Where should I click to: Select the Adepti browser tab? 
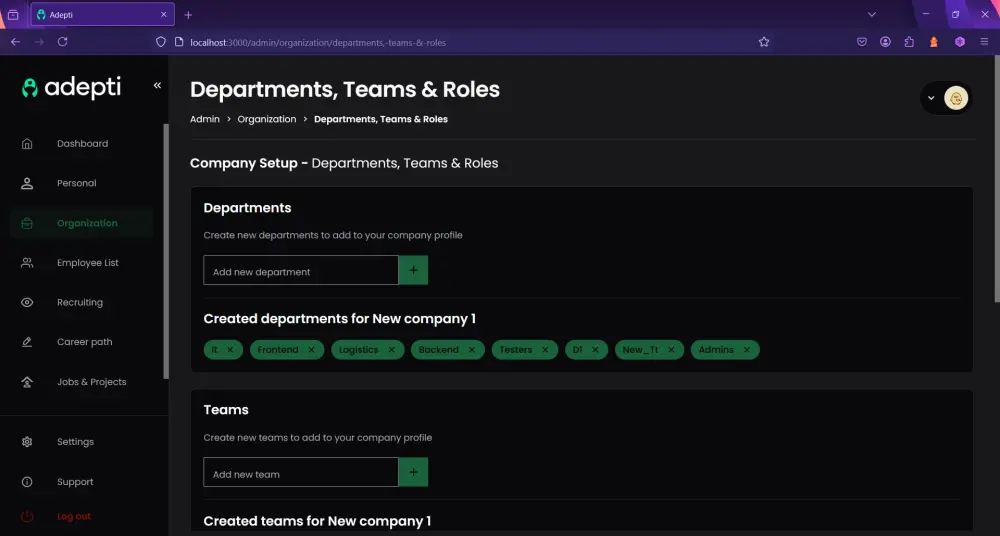click(103, 15)
